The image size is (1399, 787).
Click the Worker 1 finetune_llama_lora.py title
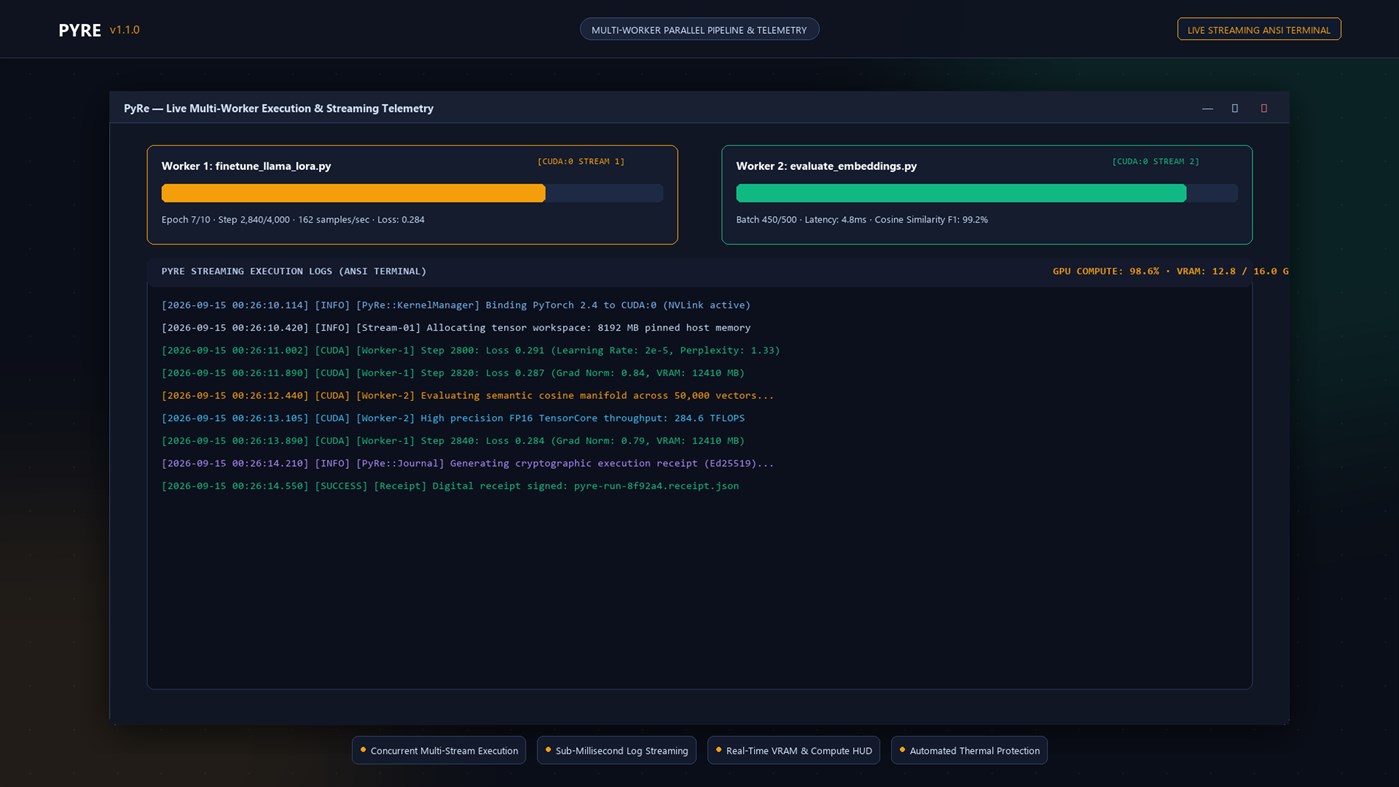point(246,166)
